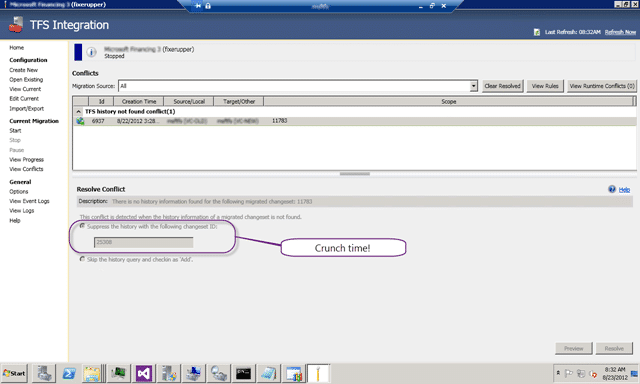This screenshot has height=384, width=640.
Task: Sort by the Source/Local column header
Action: 189,101
